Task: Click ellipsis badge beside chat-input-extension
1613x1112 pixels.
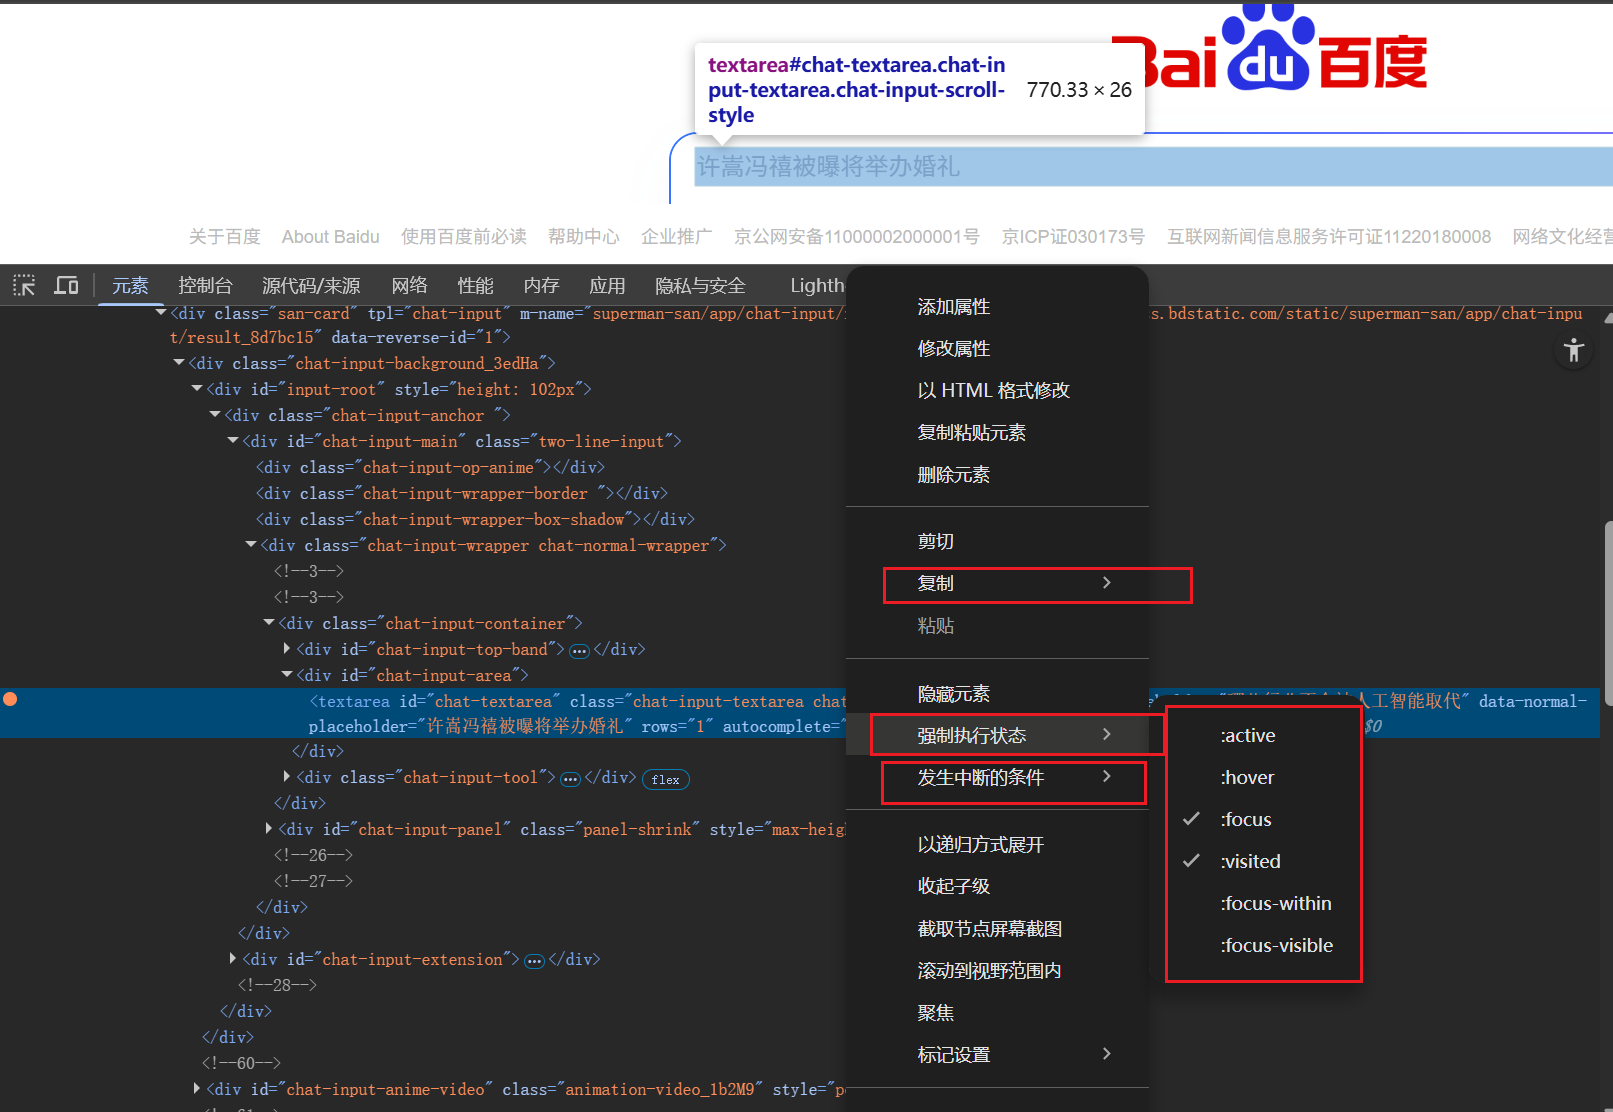Action: [x=534, y=961]
